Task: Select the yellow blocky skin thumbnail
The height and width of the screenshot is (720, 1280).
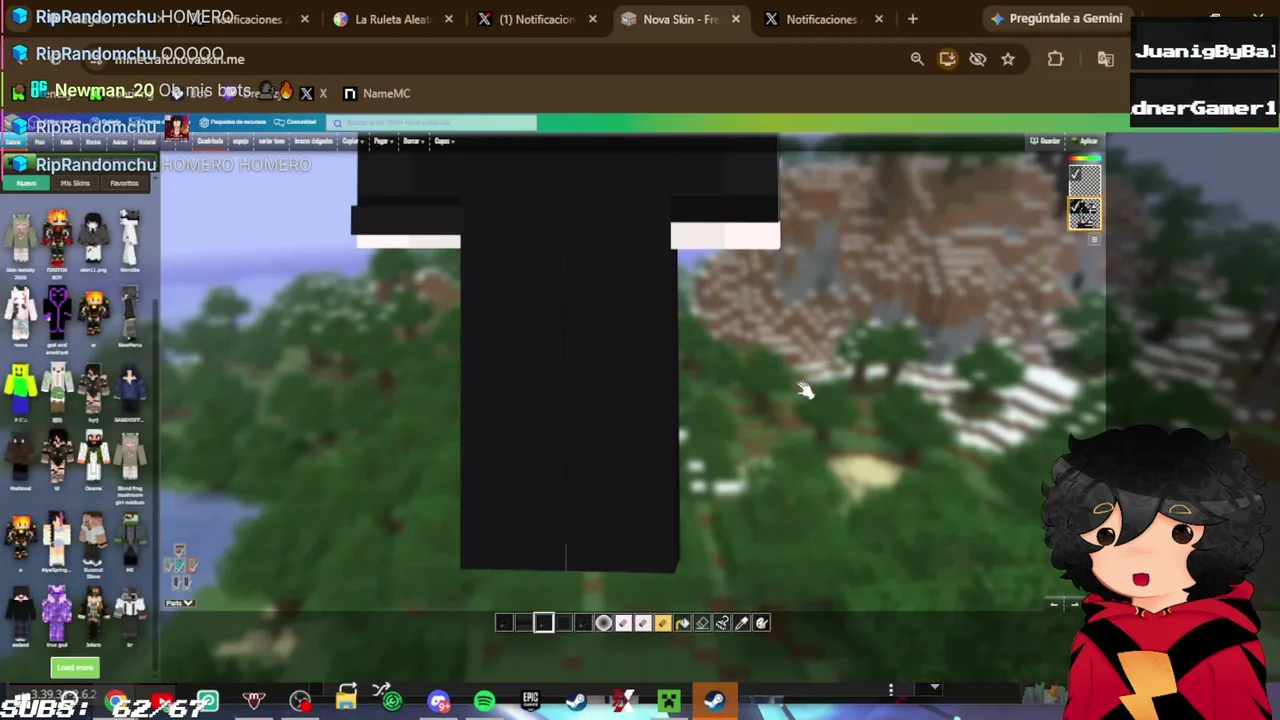Action: (20, 390)
